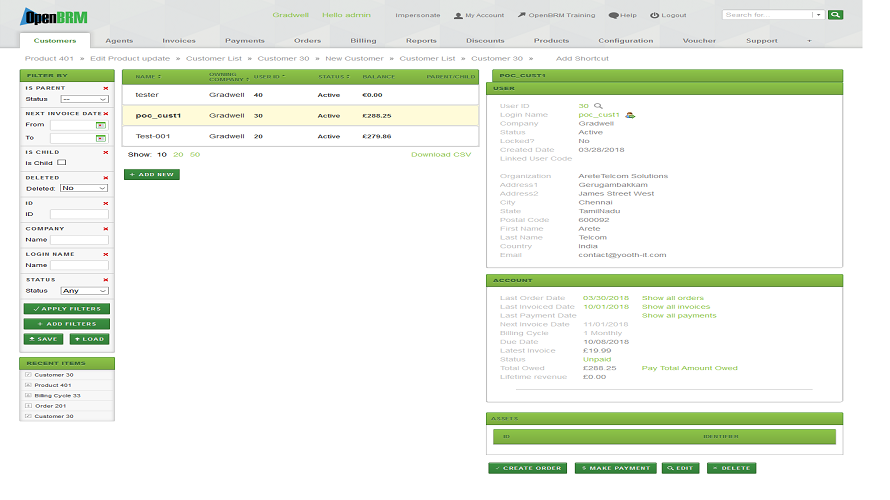Screen dimensions: 890x500
Task: Show all orders link
Action: click(673, 299)
